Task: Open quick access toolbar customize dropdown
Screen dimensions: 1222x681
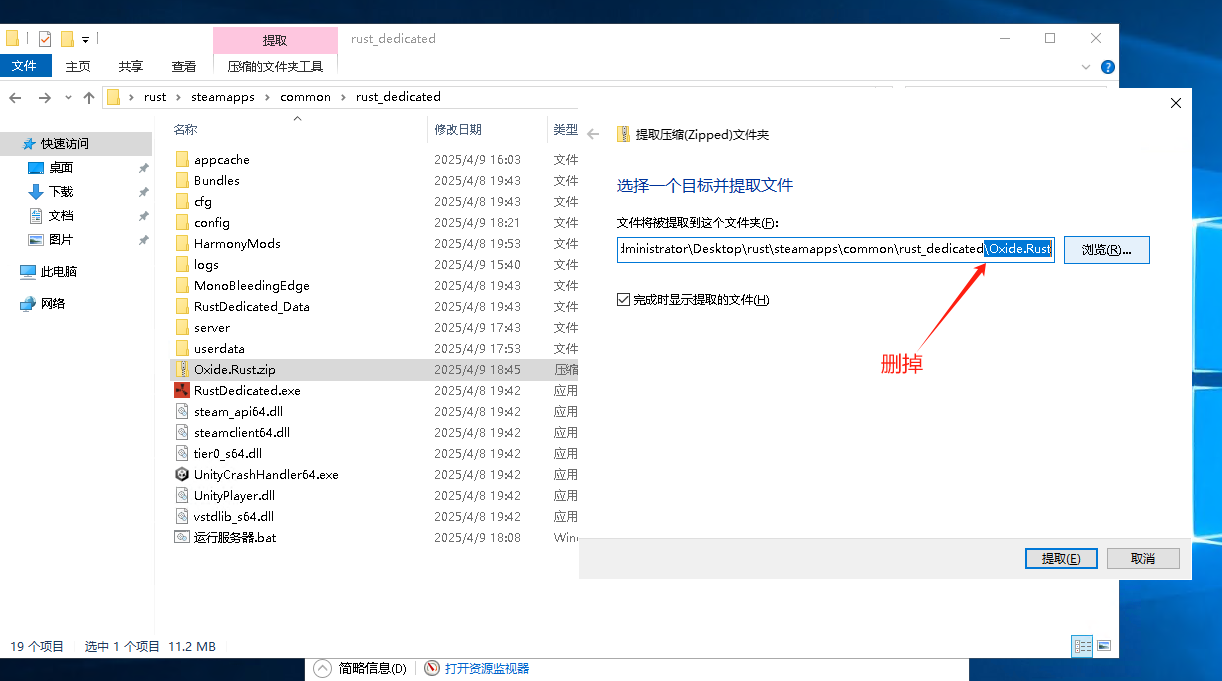Action: (86, 39)
